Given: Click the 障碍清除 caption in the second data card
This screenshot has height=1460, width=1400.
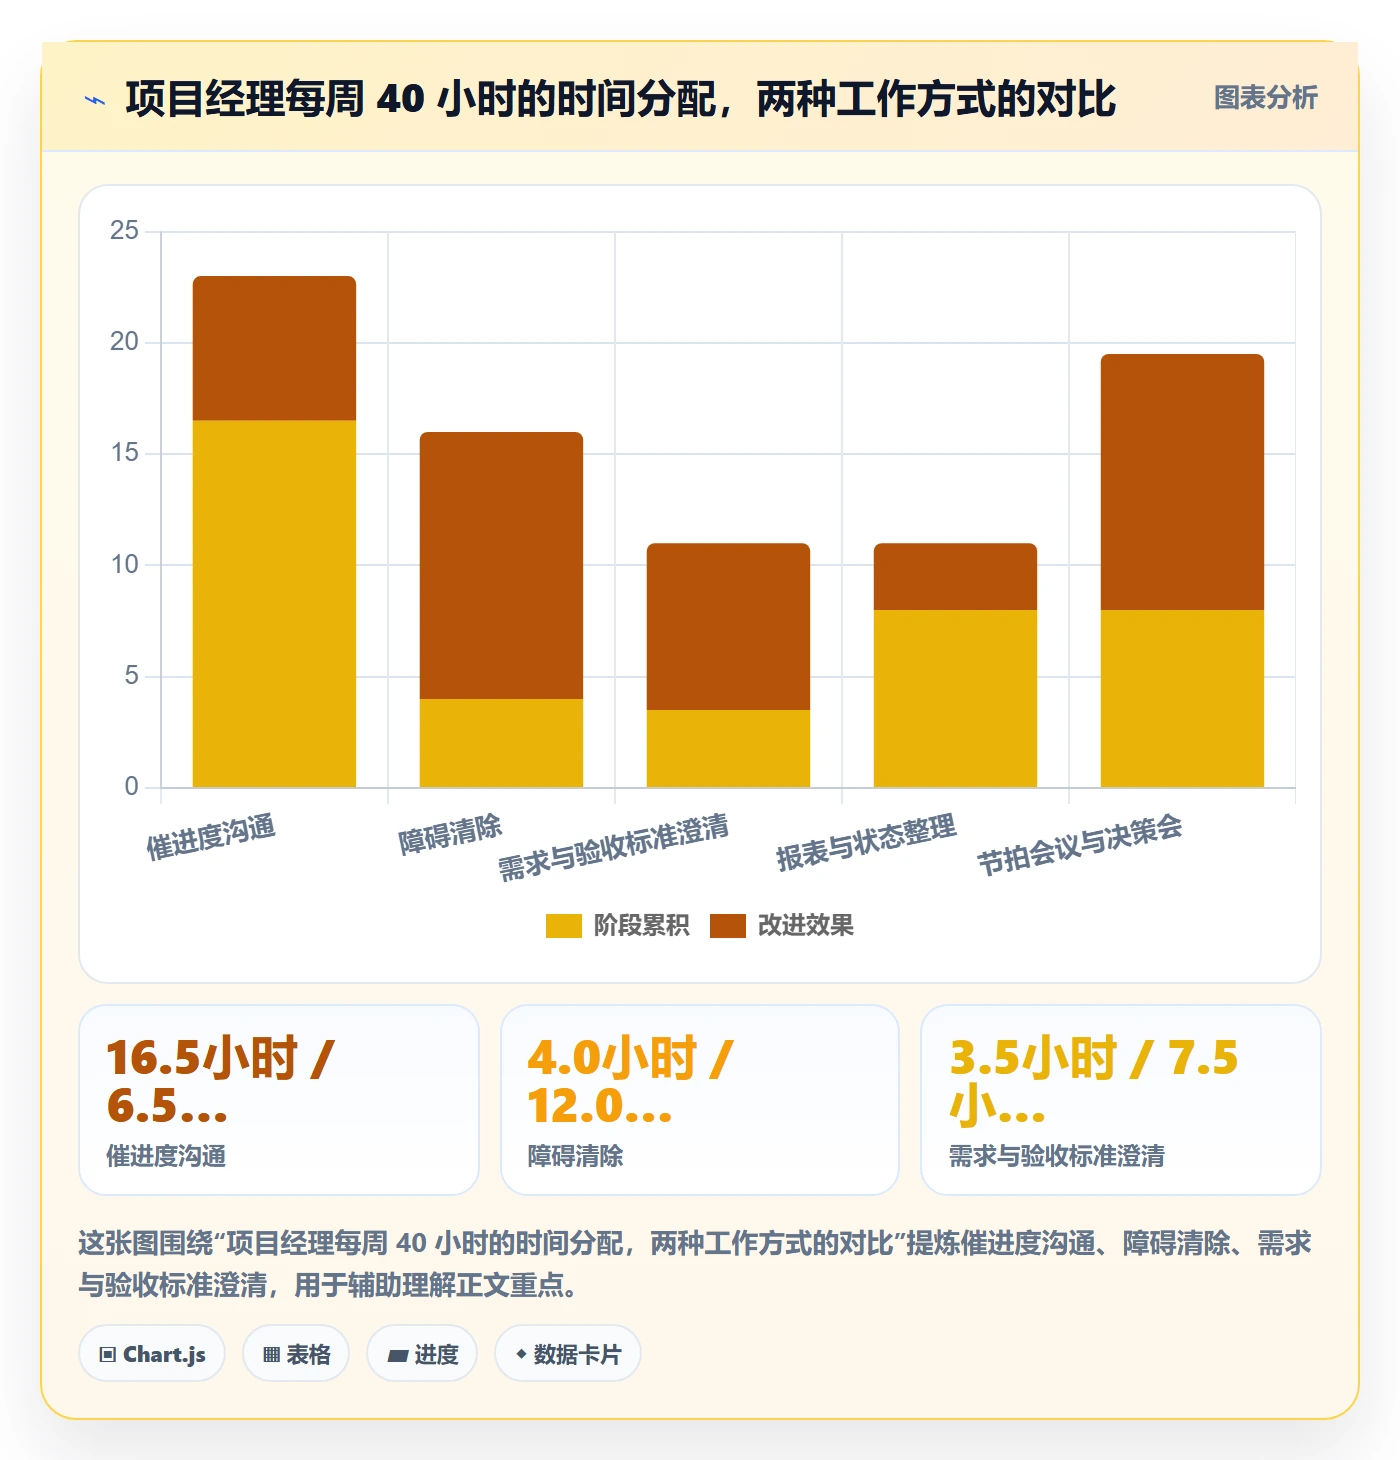Looking at the screenshot, I should pyautogui.click(x=575, y=1157).
